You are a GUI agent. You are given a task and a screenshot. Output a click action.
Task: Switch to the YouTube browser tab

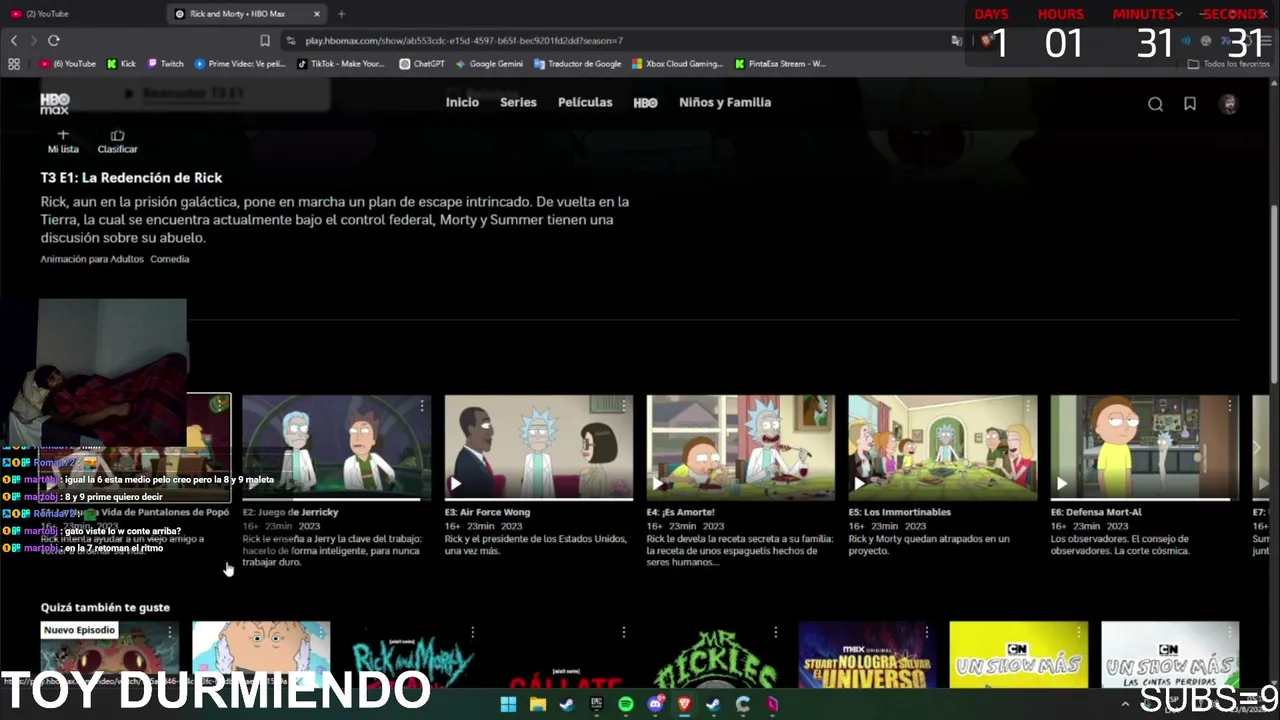click(x=80, y=14)
